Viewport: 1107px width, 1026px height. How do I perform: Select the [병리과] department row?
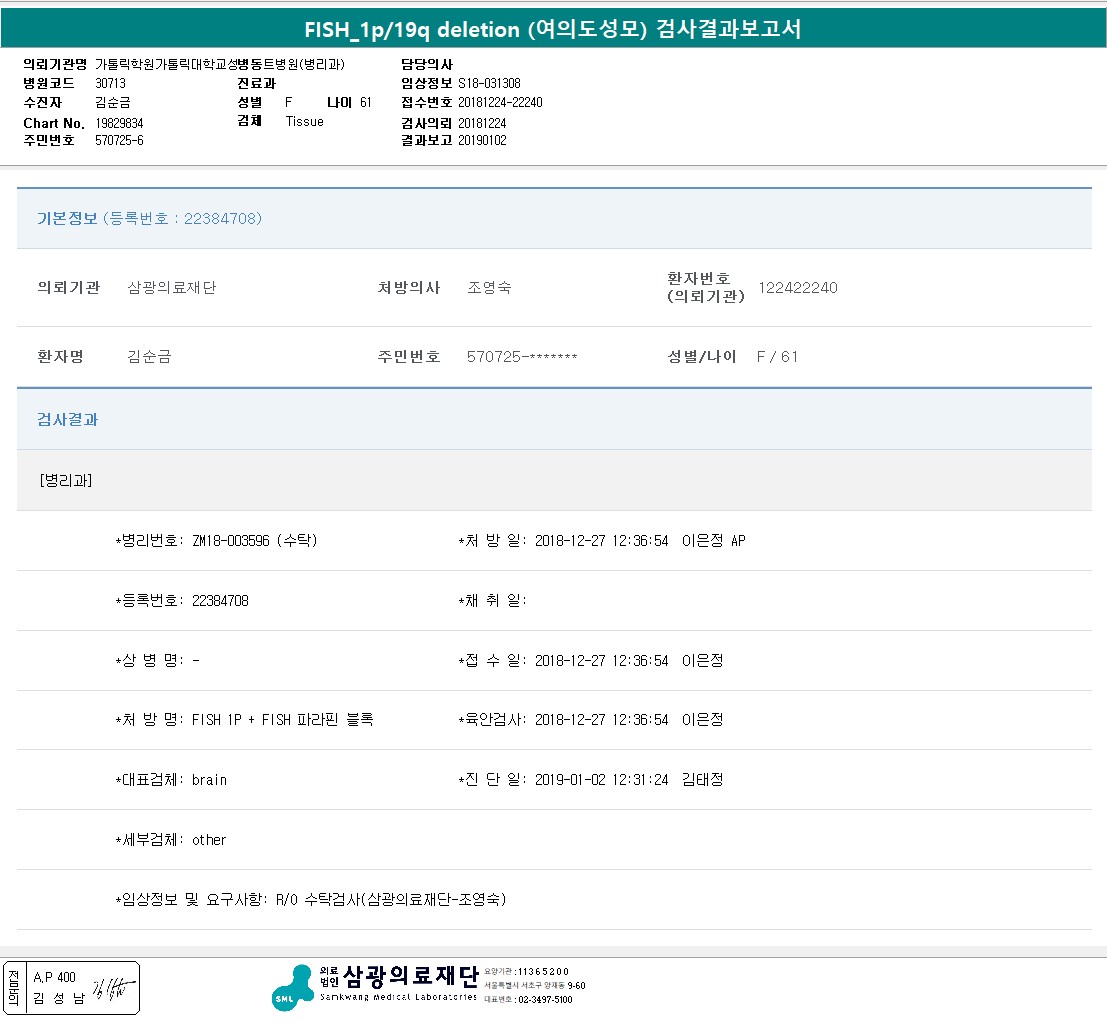pos(66,480)
